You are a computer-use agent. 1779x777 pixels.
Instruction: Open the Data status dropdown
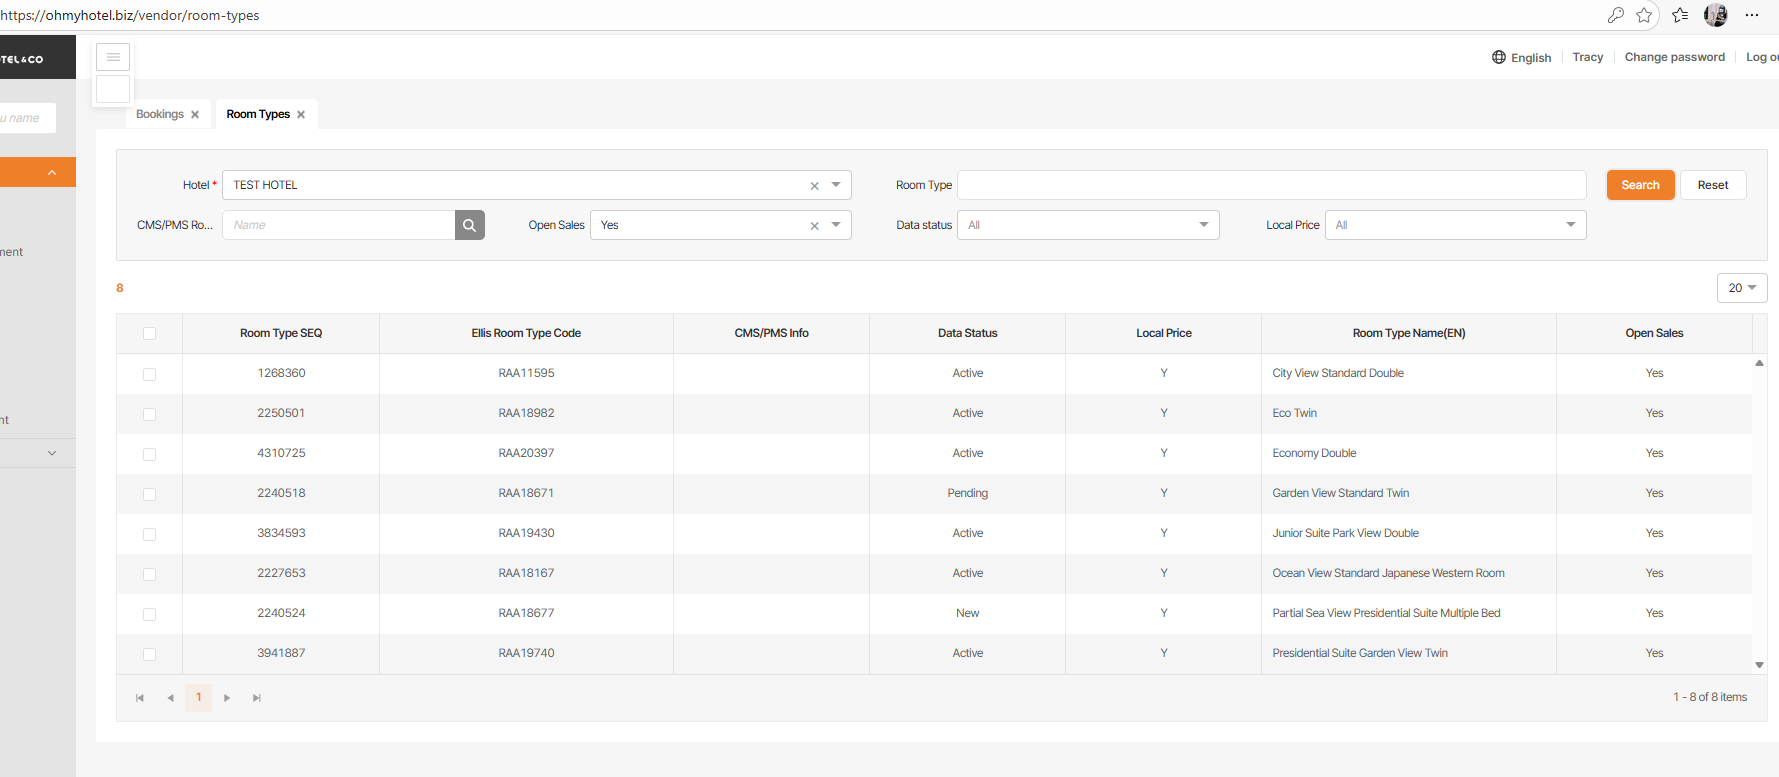(1088, 225)
